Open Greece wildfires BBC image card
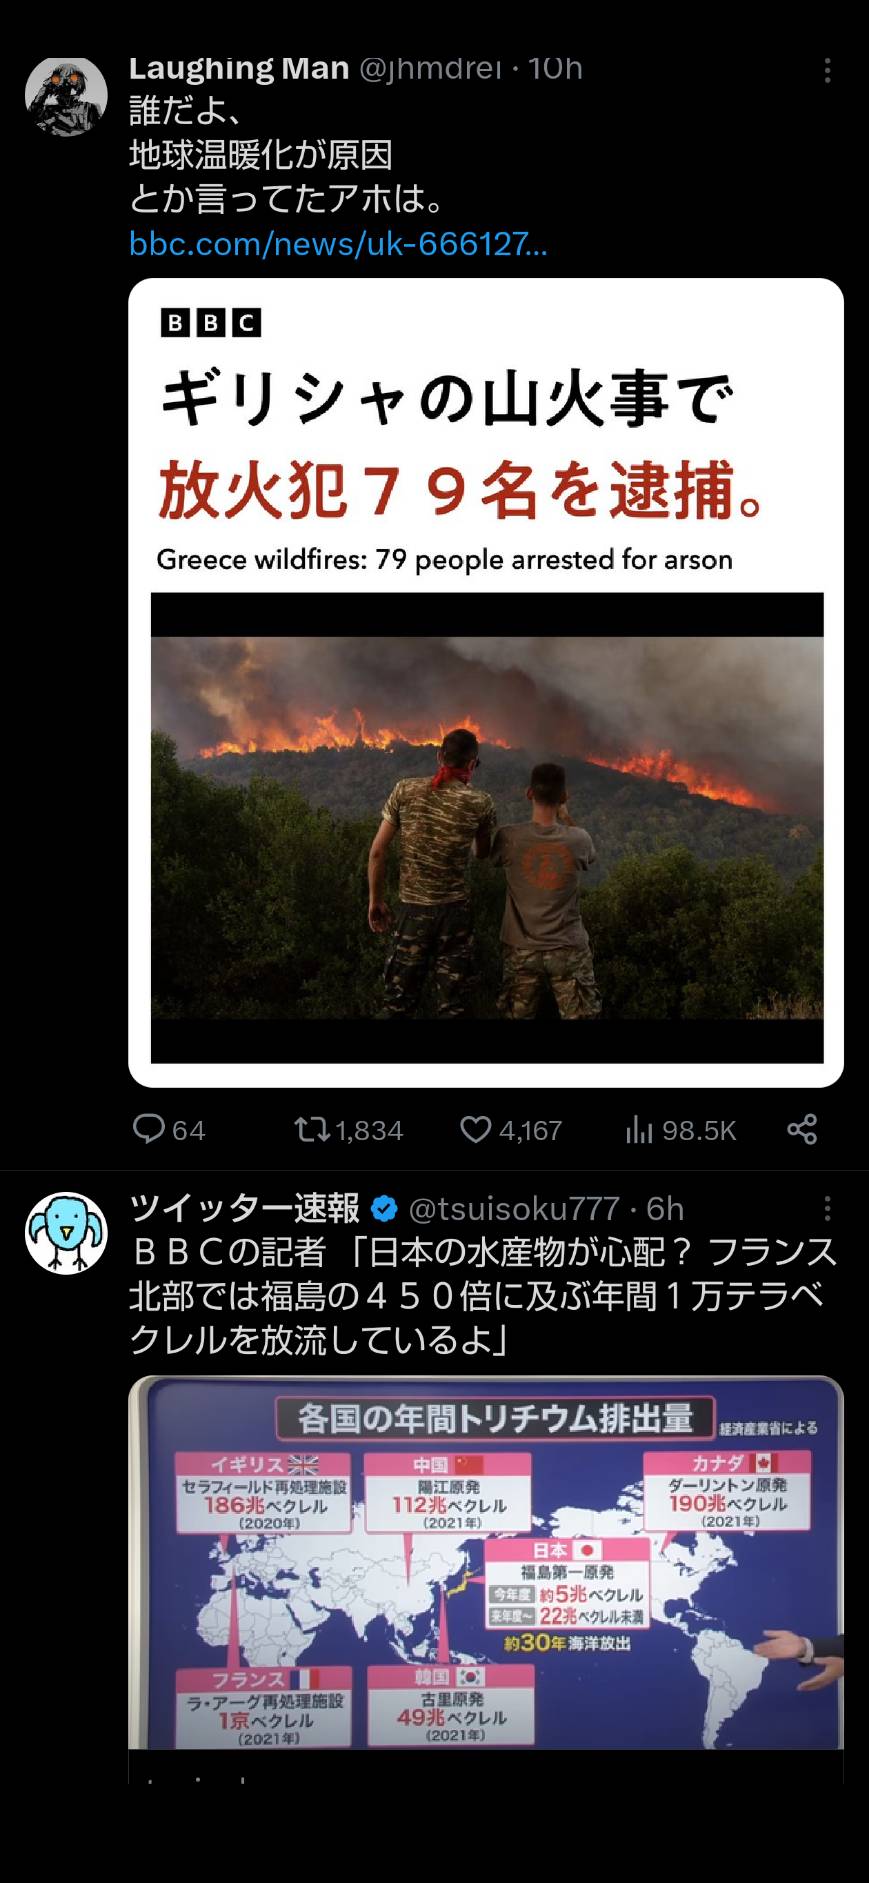The height and width of the screenshot is (1883, 869). pos(486,682)
